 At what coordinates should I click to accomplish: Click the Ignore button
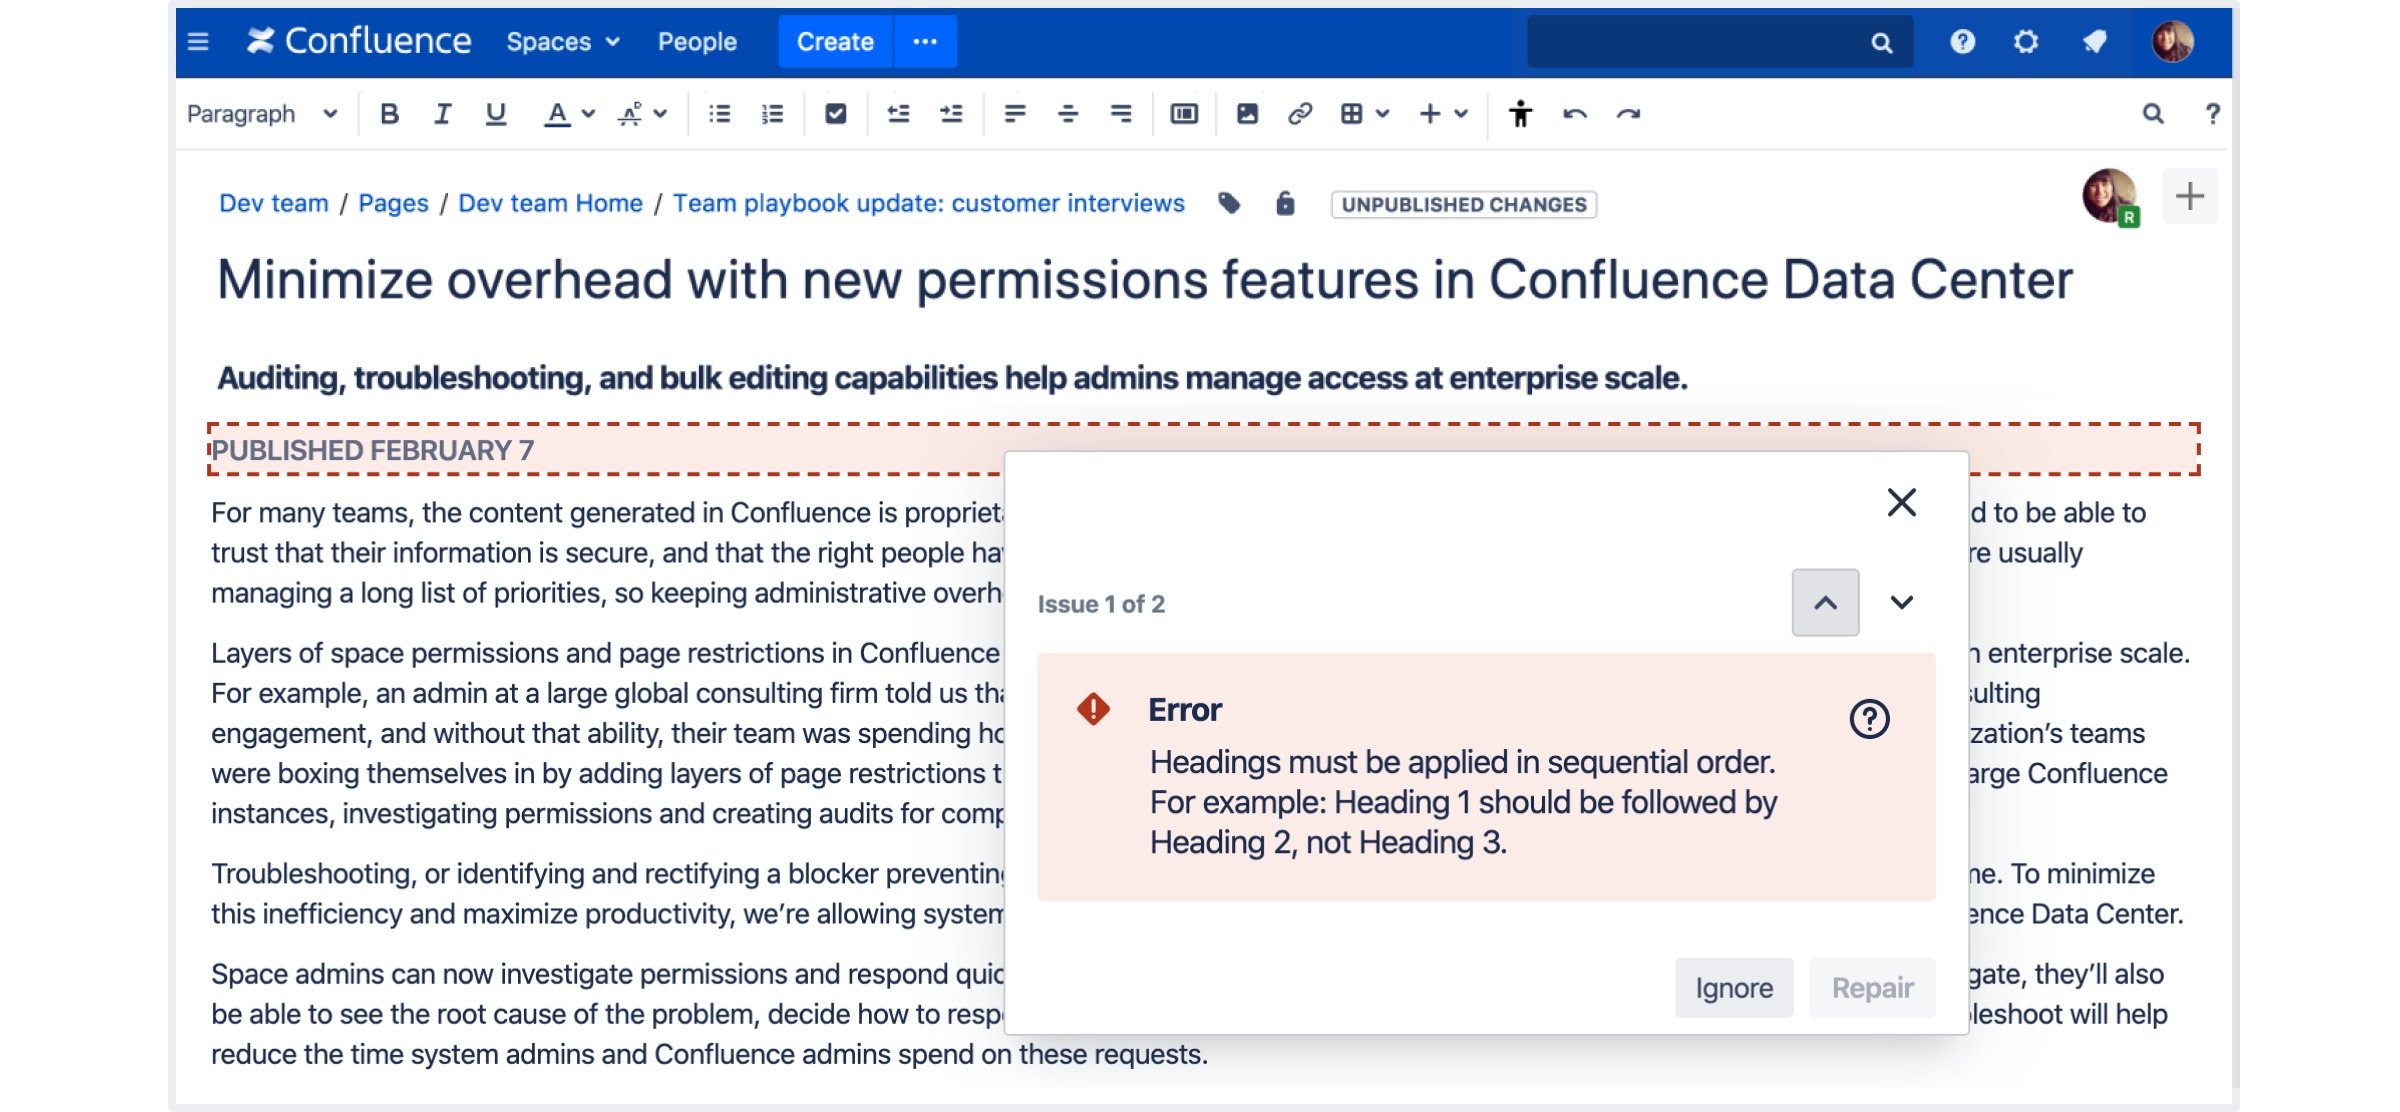1734,988
